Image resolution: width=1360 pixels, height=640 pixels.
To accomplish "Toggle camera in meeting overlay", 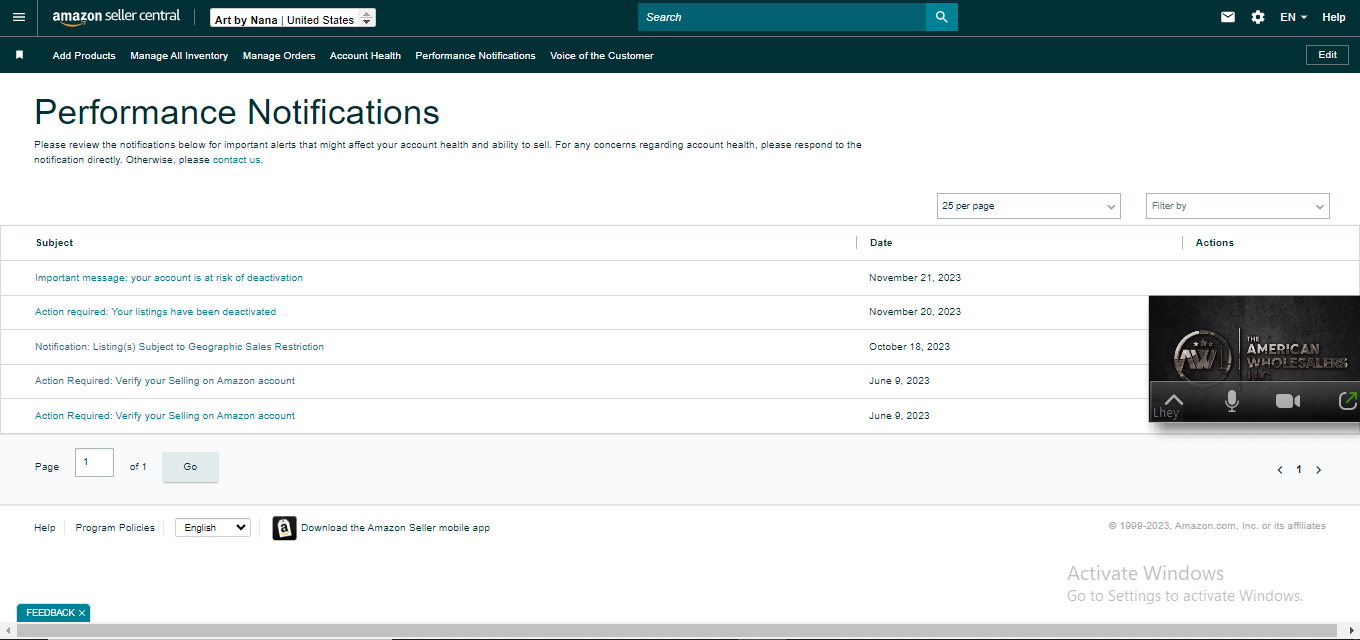I will (x=1288, y=401).
